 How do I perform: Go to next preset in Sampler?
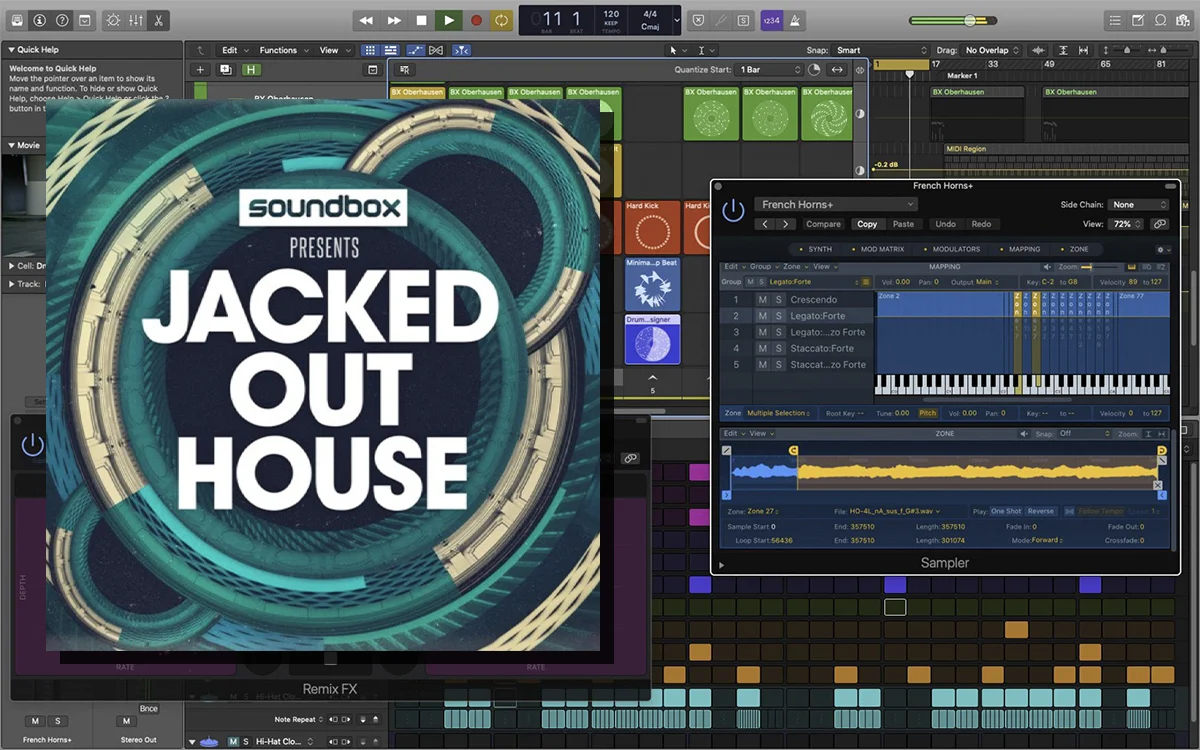pos(787,224)
